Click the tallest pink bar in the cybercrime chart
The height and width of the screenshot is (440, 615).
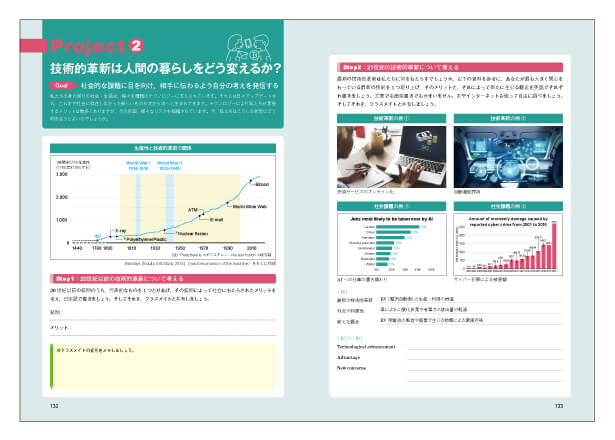tap(554, 247)
